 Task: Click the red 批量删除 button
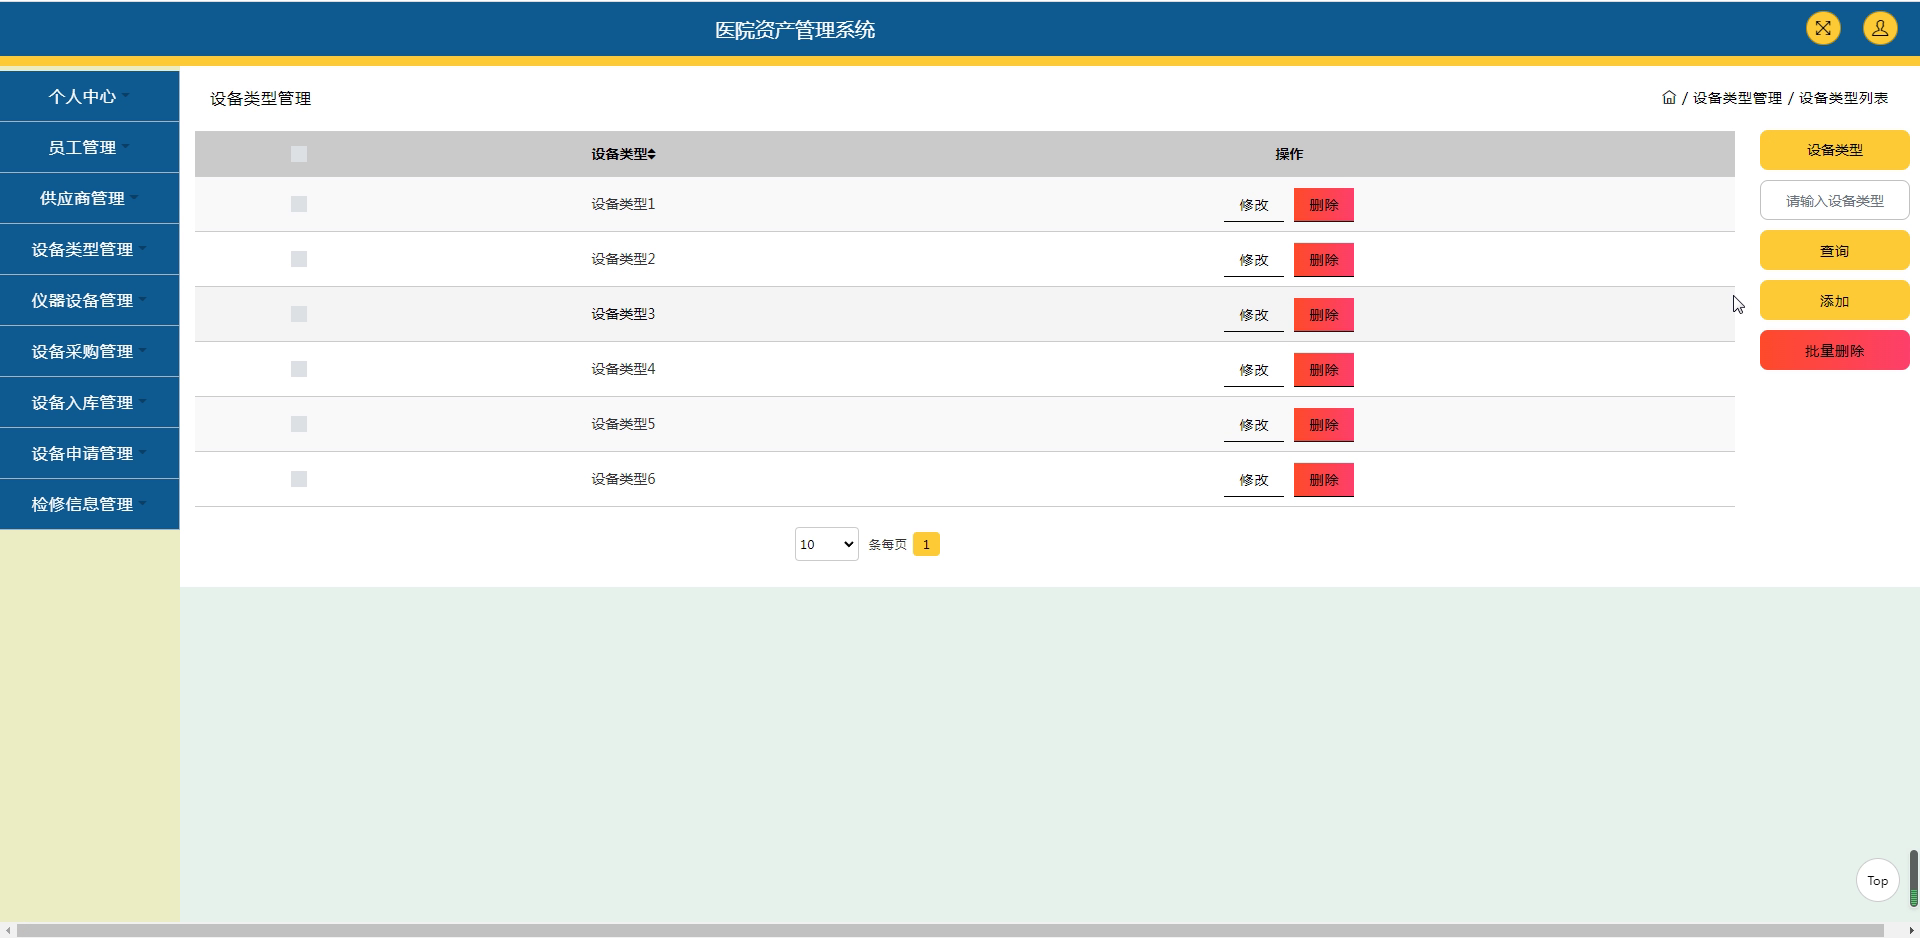pyautogui.click(x=1835, y=350)
